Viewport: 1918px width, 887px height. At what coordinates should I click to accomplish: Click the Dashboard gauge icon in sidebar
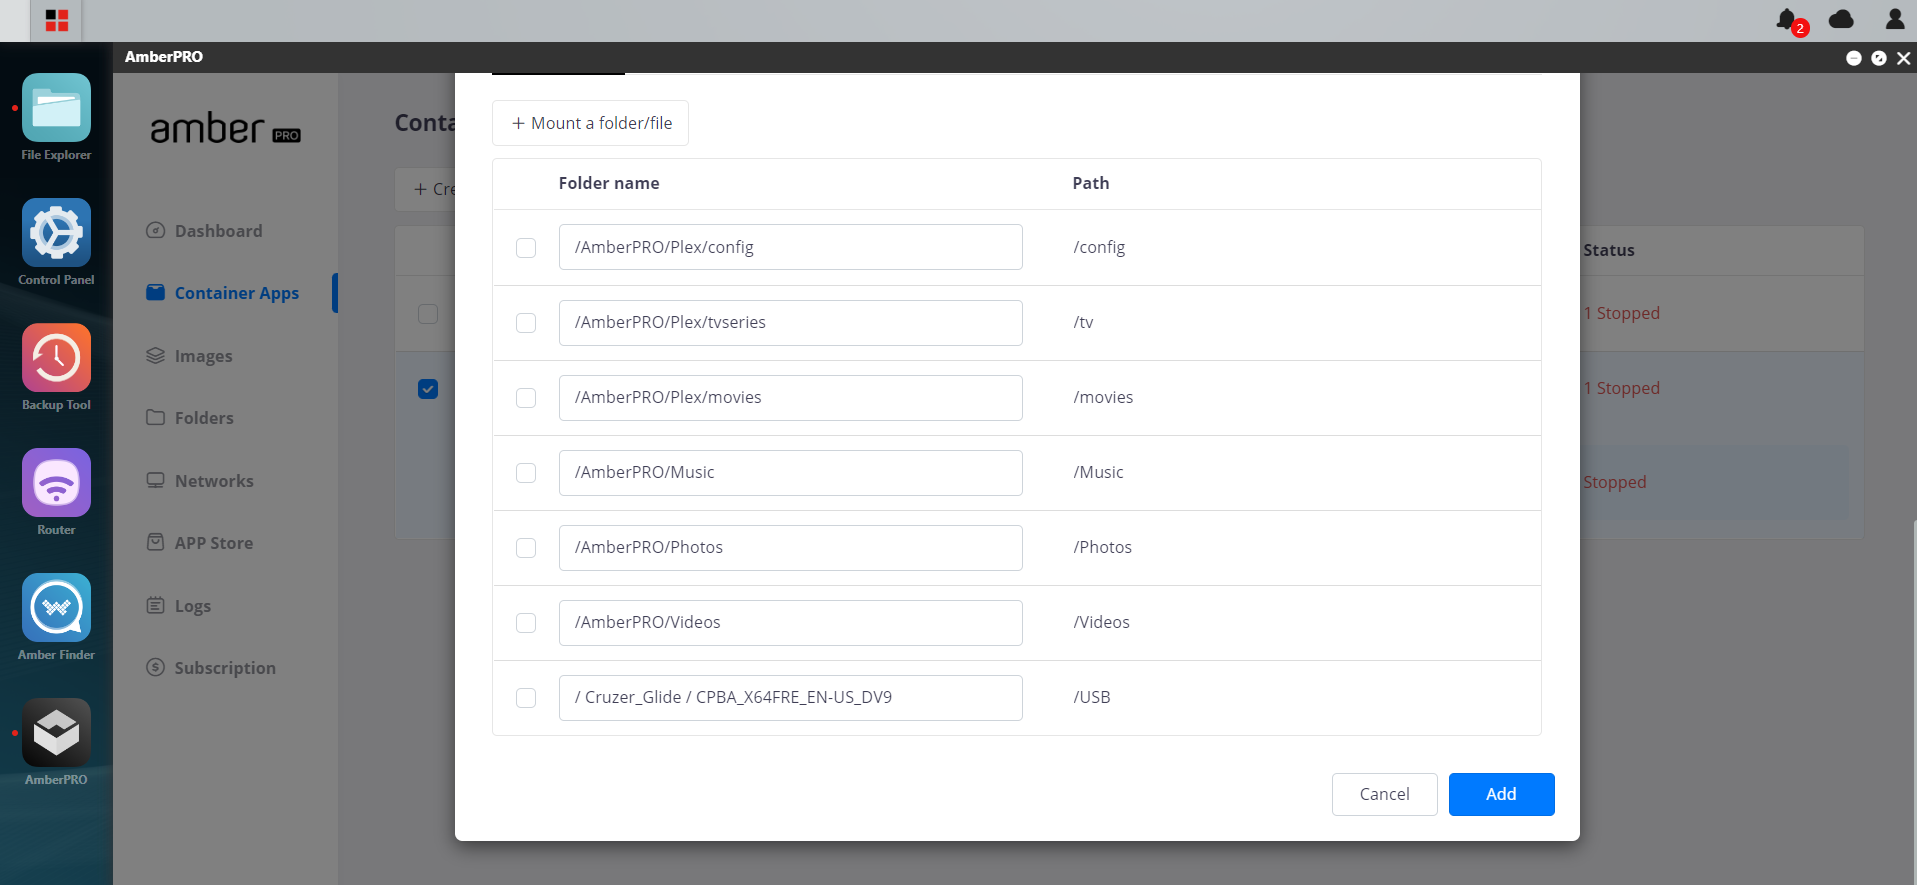tap(155, 231)
